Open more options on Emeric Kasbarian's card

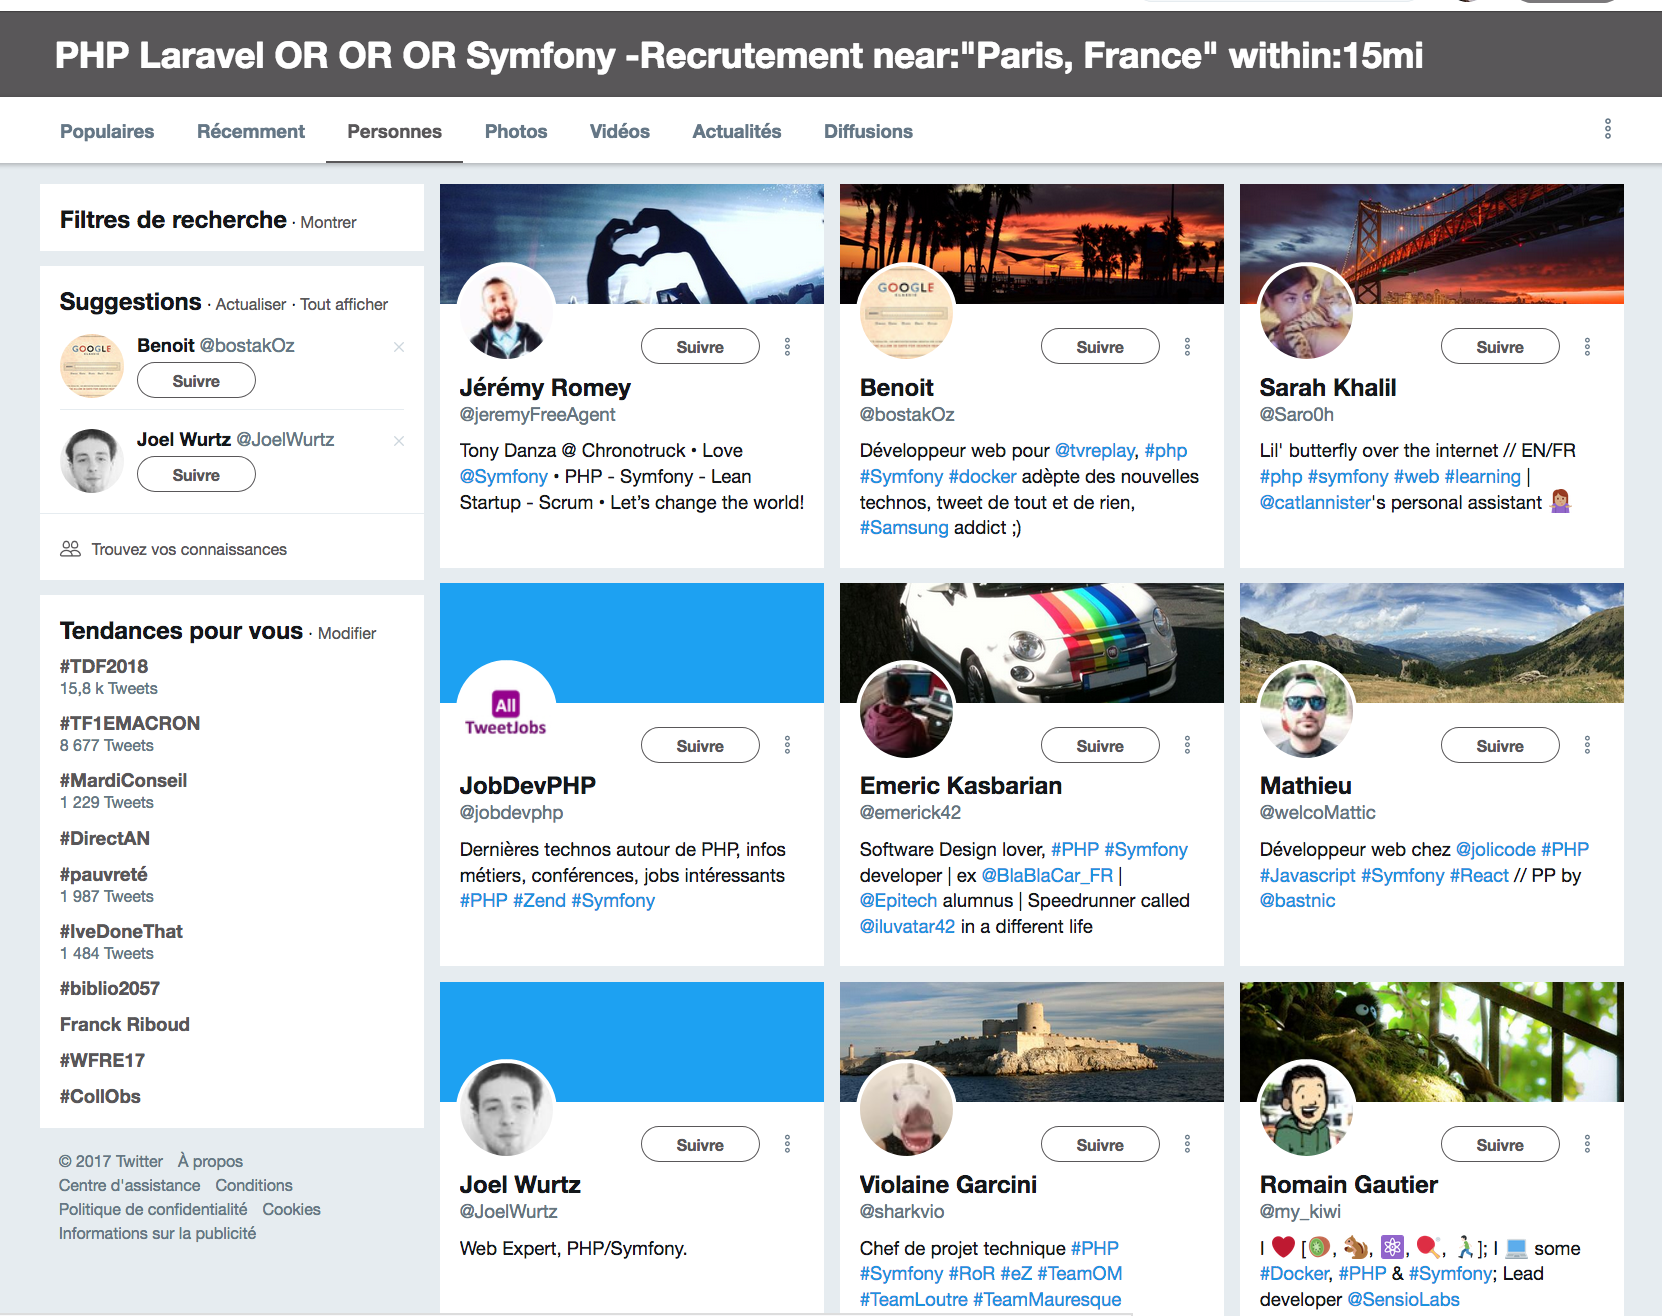click(x=1187, y=745)
